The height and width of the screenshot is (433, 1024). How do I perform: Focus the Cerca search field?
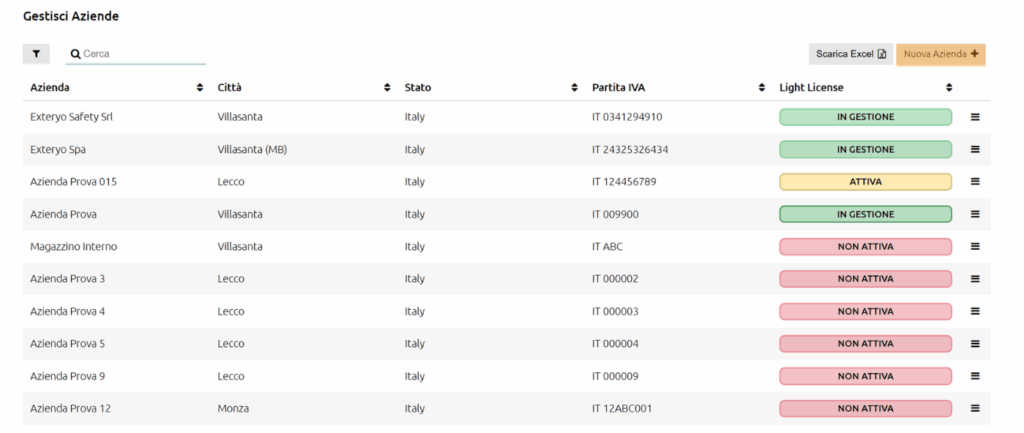click(x=136, y=54)
